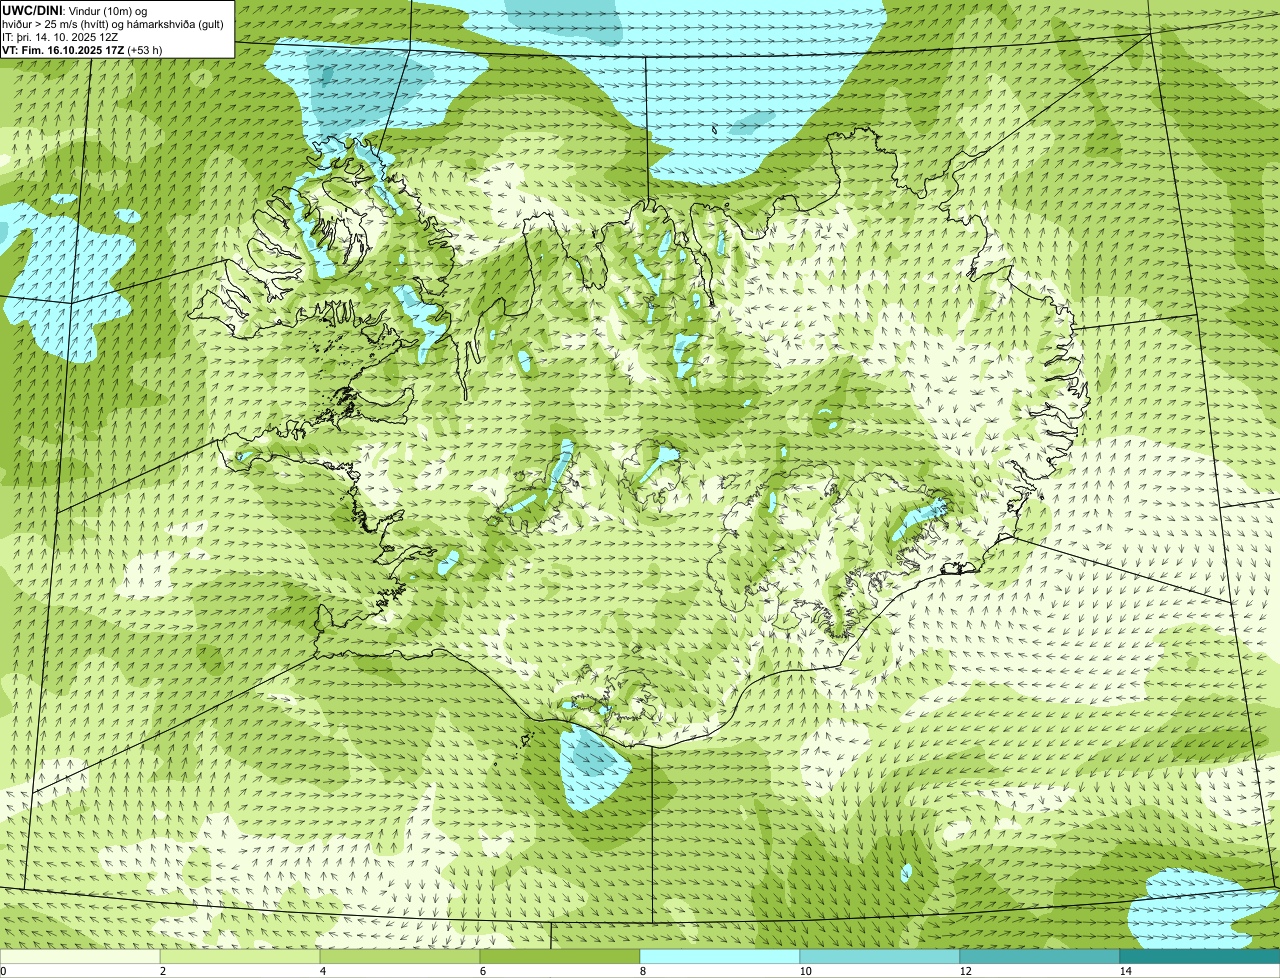Click the 8–10 m/s light cyan legend segment
Image resolution: width=1280 pixels, height=978 pixels.
tap(720, 956)
